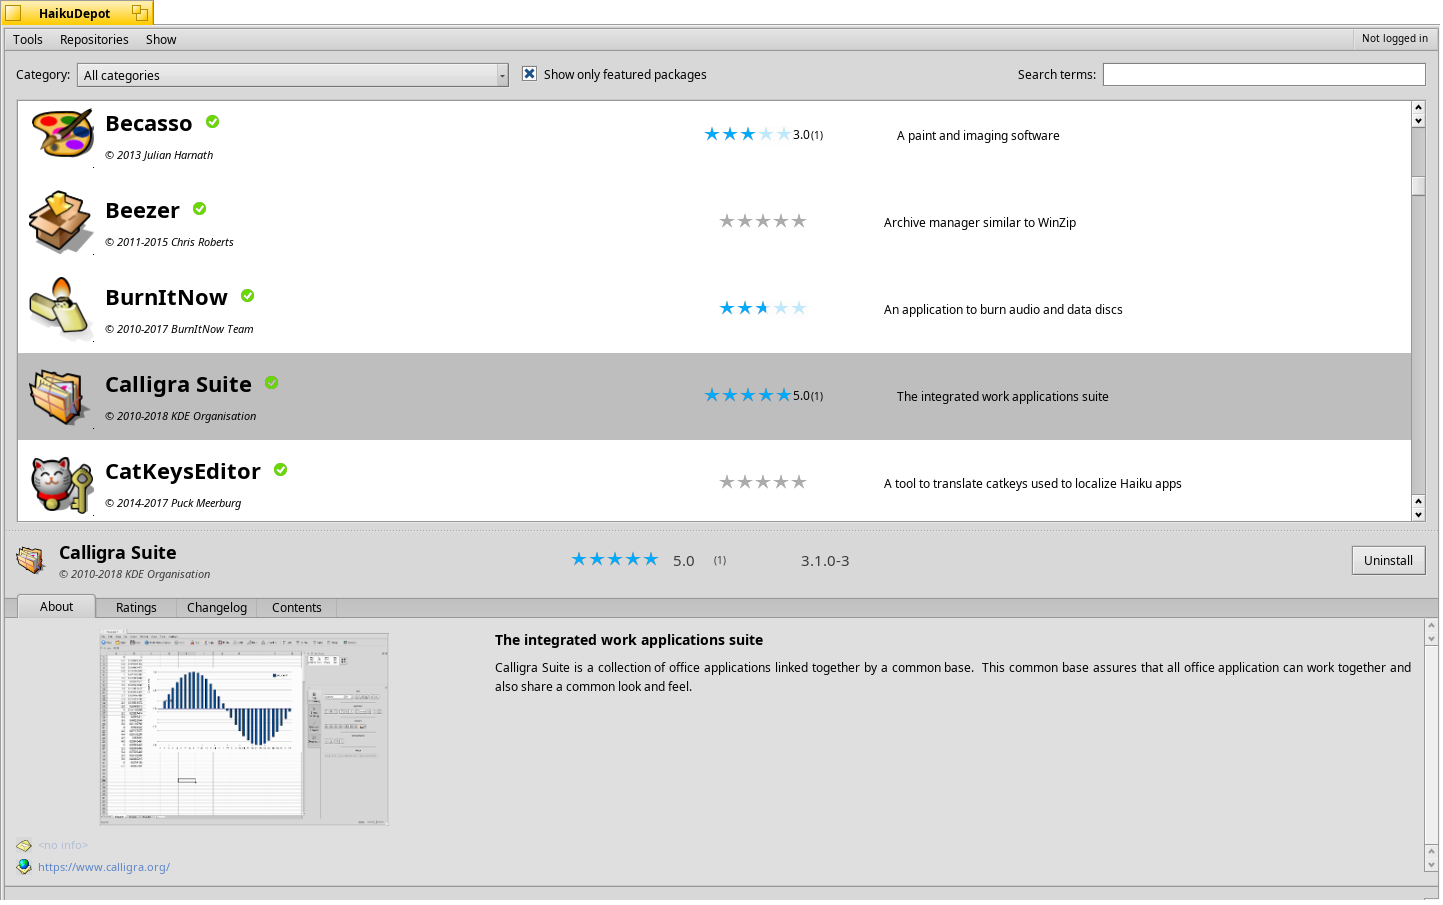Image resolution: width=1443 pixels, height=905 pixels.
Task: Open the Tools menu
Action: click(x=28, y=40)
